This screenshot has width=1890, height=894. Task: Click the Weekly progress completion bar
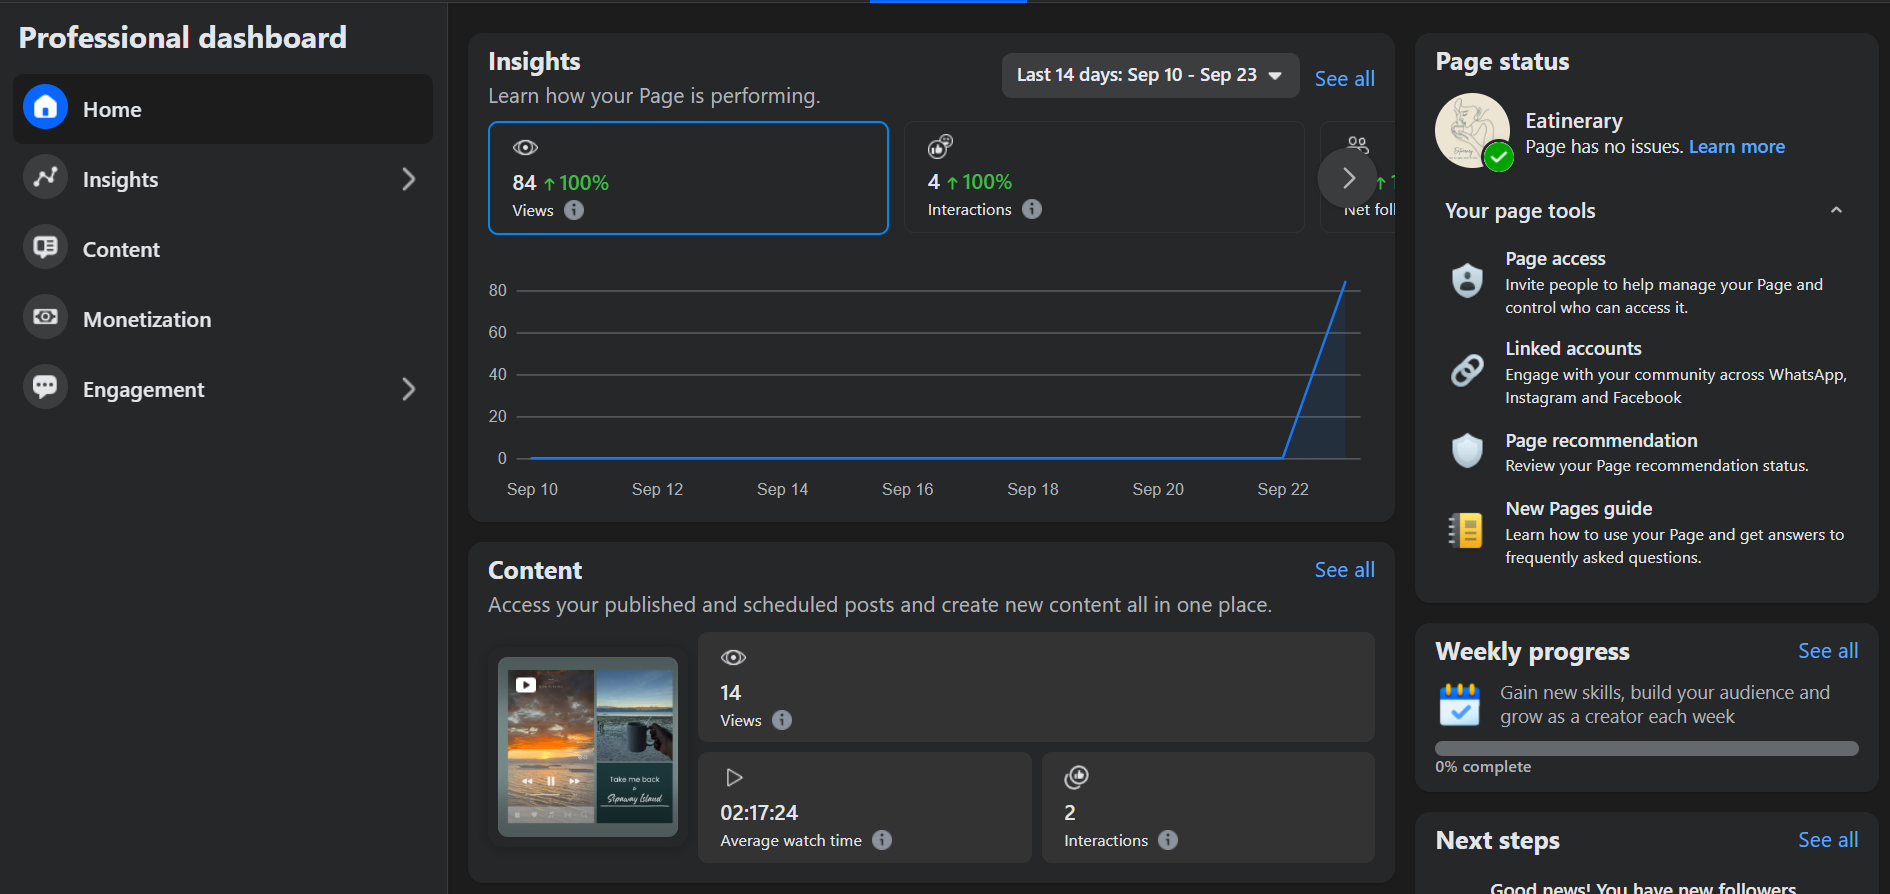click(1646, 748)
